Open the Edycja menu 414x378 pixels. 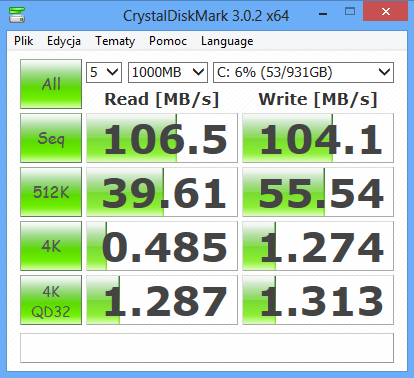coord(64,41)
